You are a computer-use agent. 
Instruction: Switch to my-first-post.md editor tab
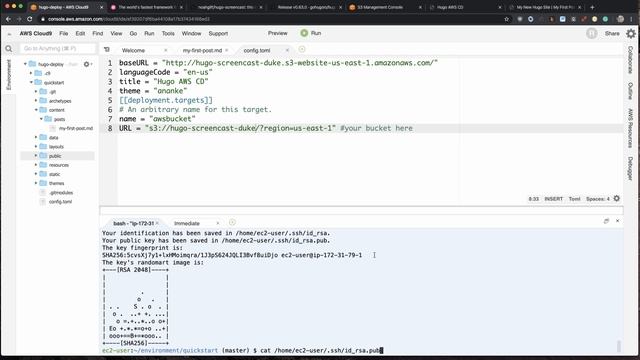tap(202, 50)
